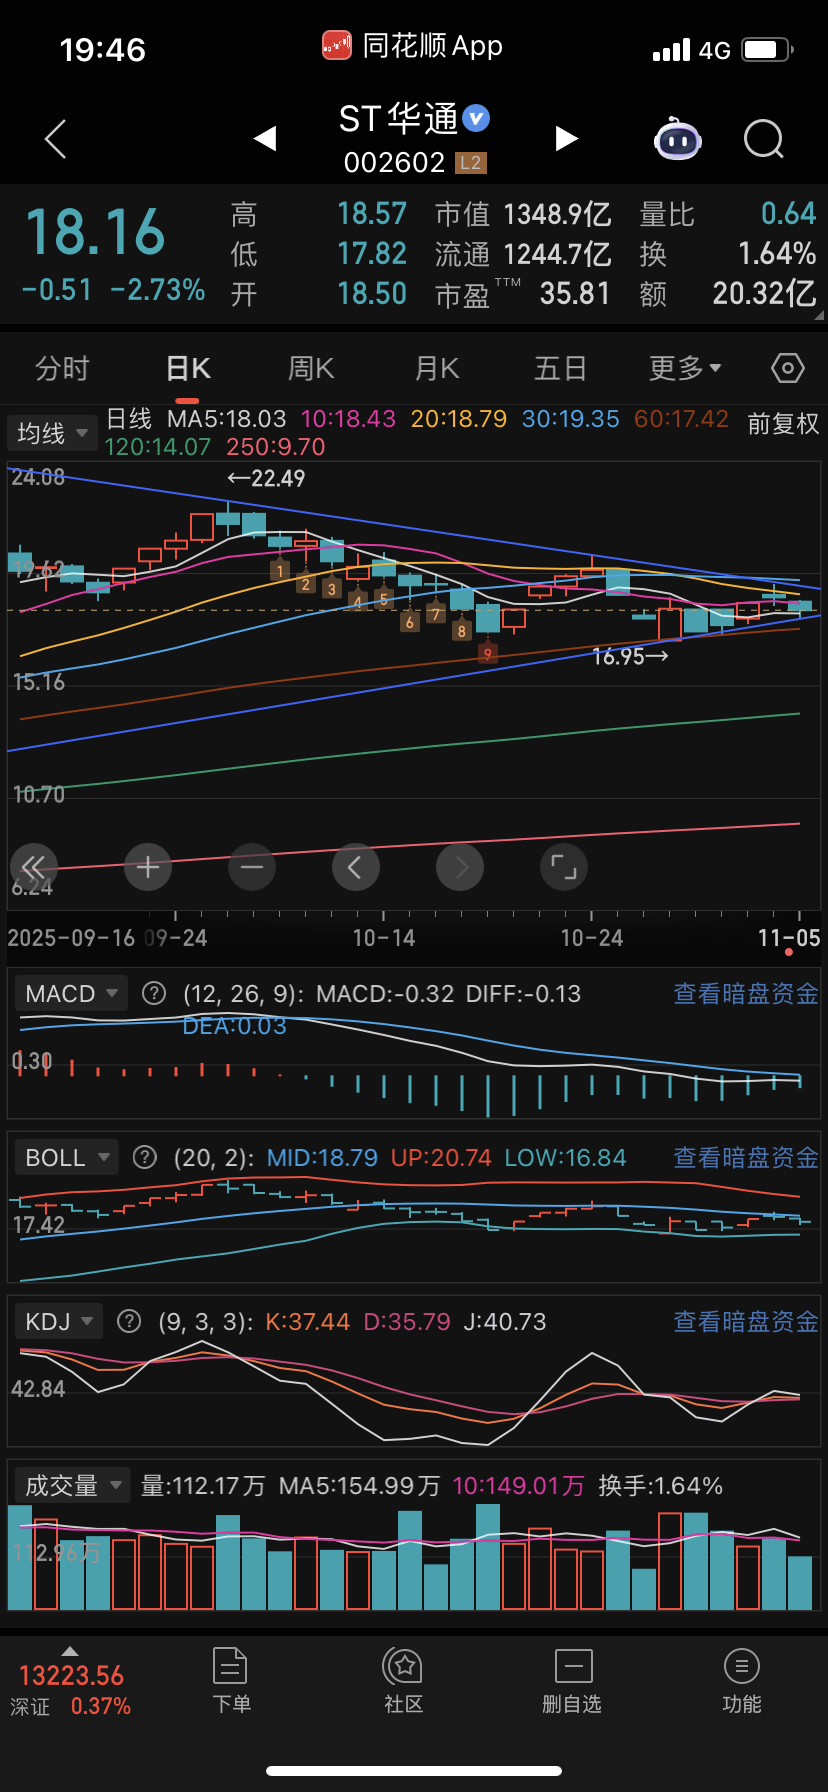The image size is (828, 1792).
Task: Switch to the 五日 tab
Action: point(560,369)
